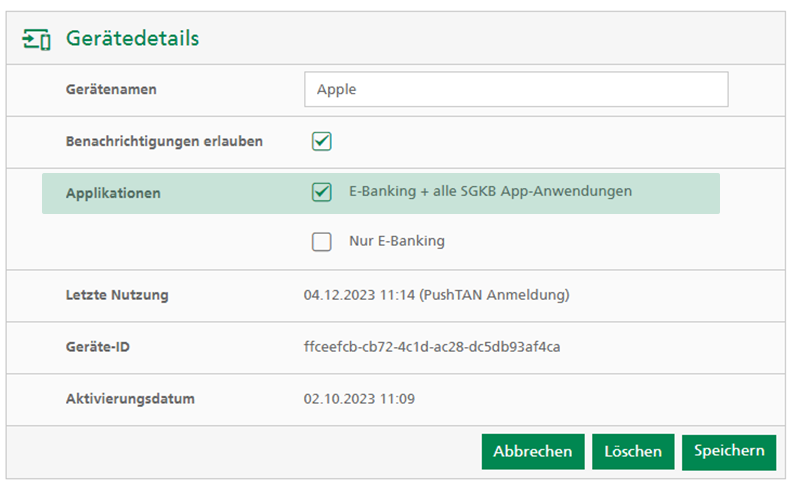Select the Geräte-ID value text
800x502 pixels.
point(432,347)
